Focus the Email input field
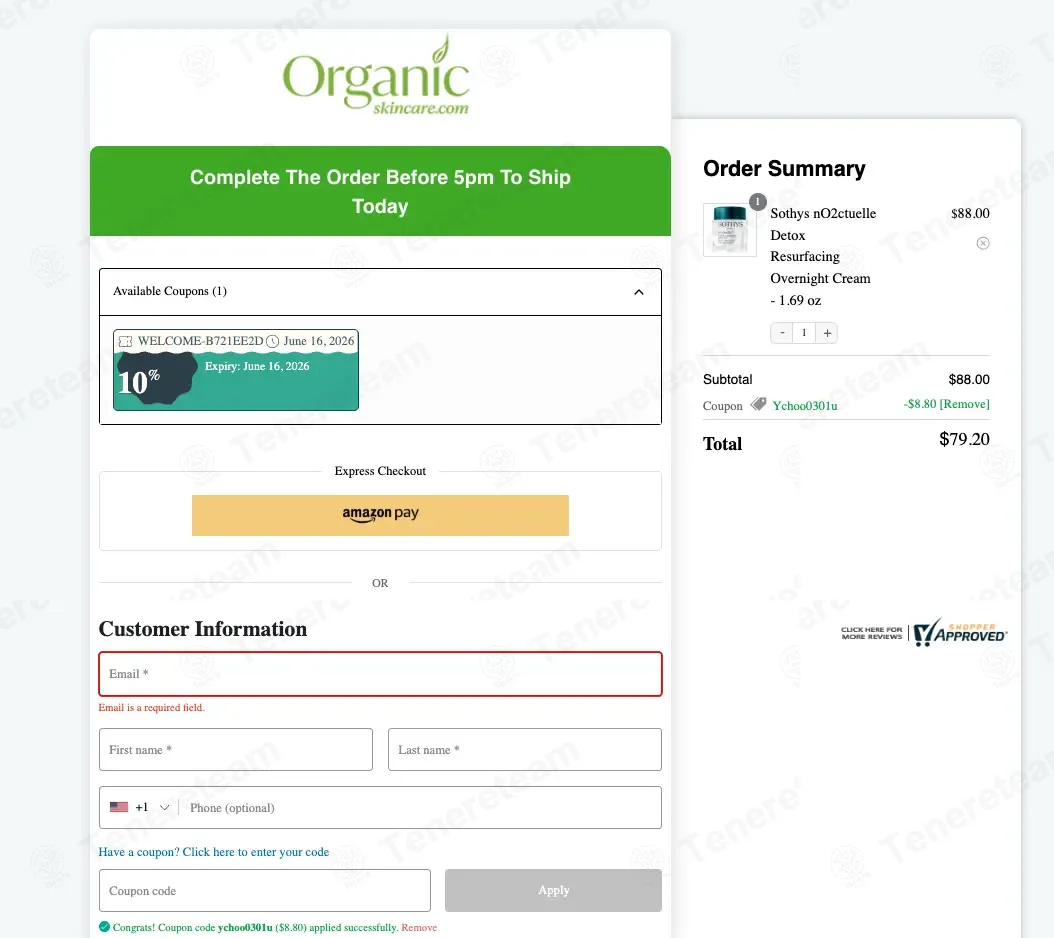 380,674
